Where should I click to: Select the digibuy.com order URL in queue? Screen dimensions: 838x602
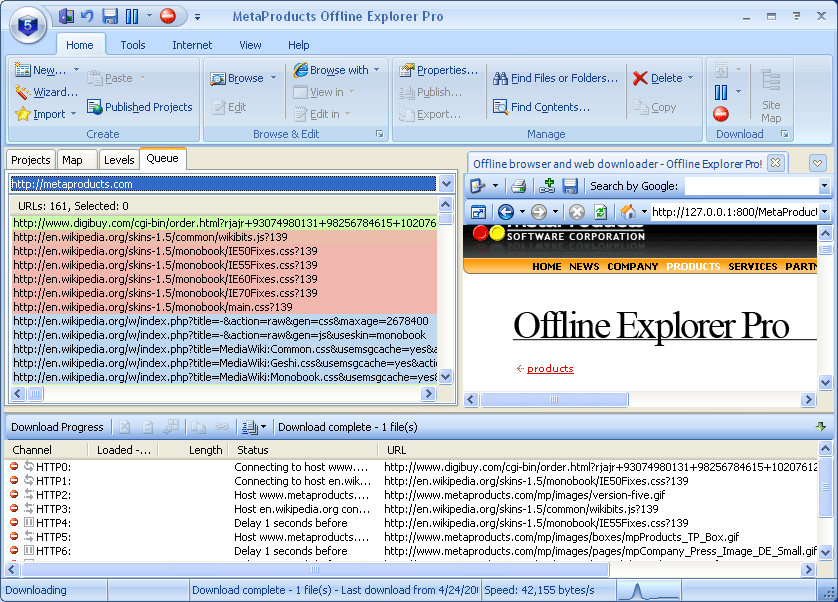224,223
